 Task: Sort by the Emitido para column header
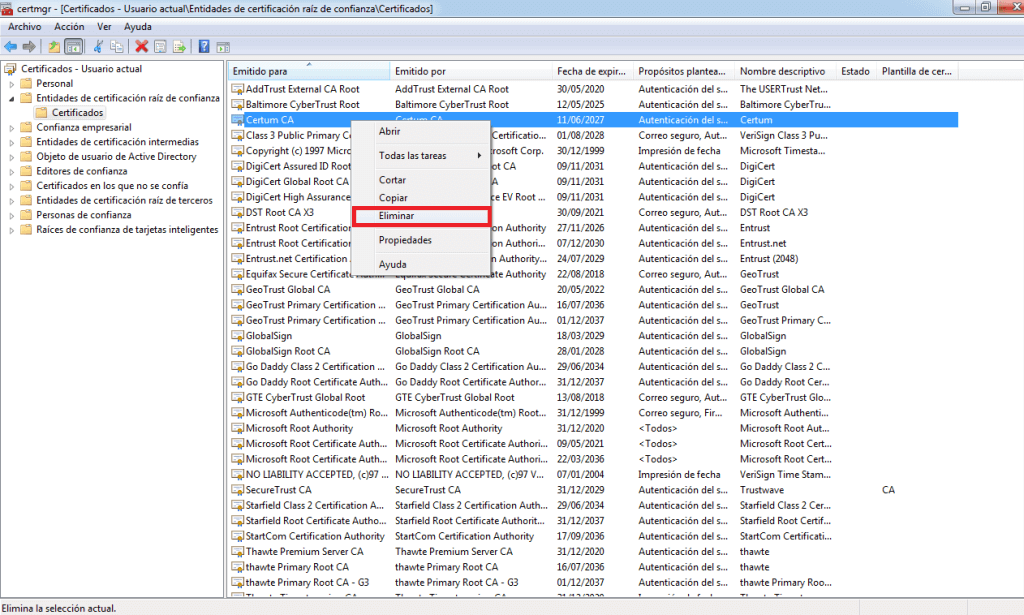tap(308, 71)
